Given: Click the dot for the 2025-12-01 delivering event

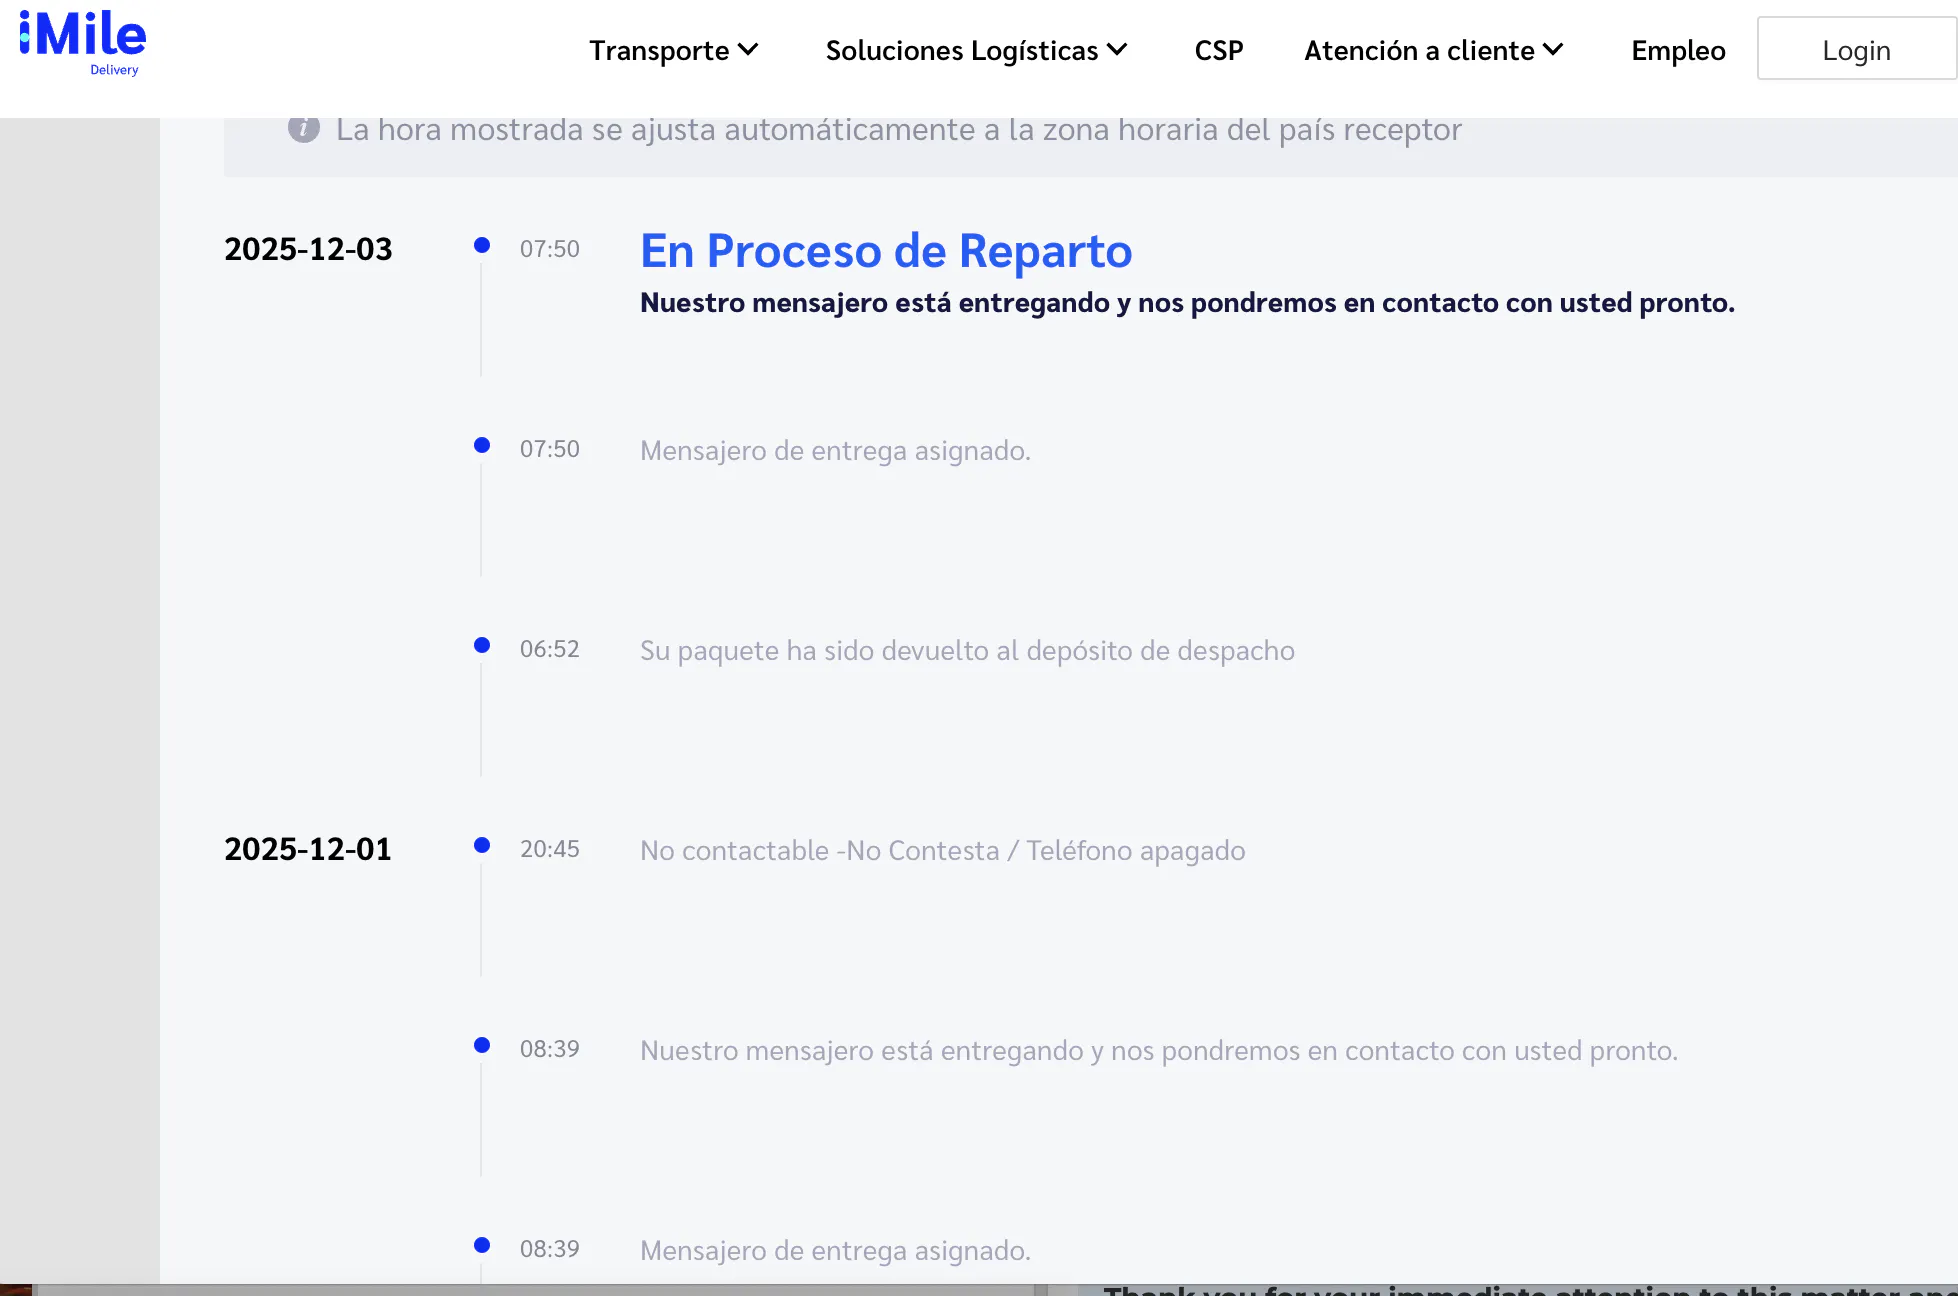Looking at the screenshot, I should [x=482, y=1045].
